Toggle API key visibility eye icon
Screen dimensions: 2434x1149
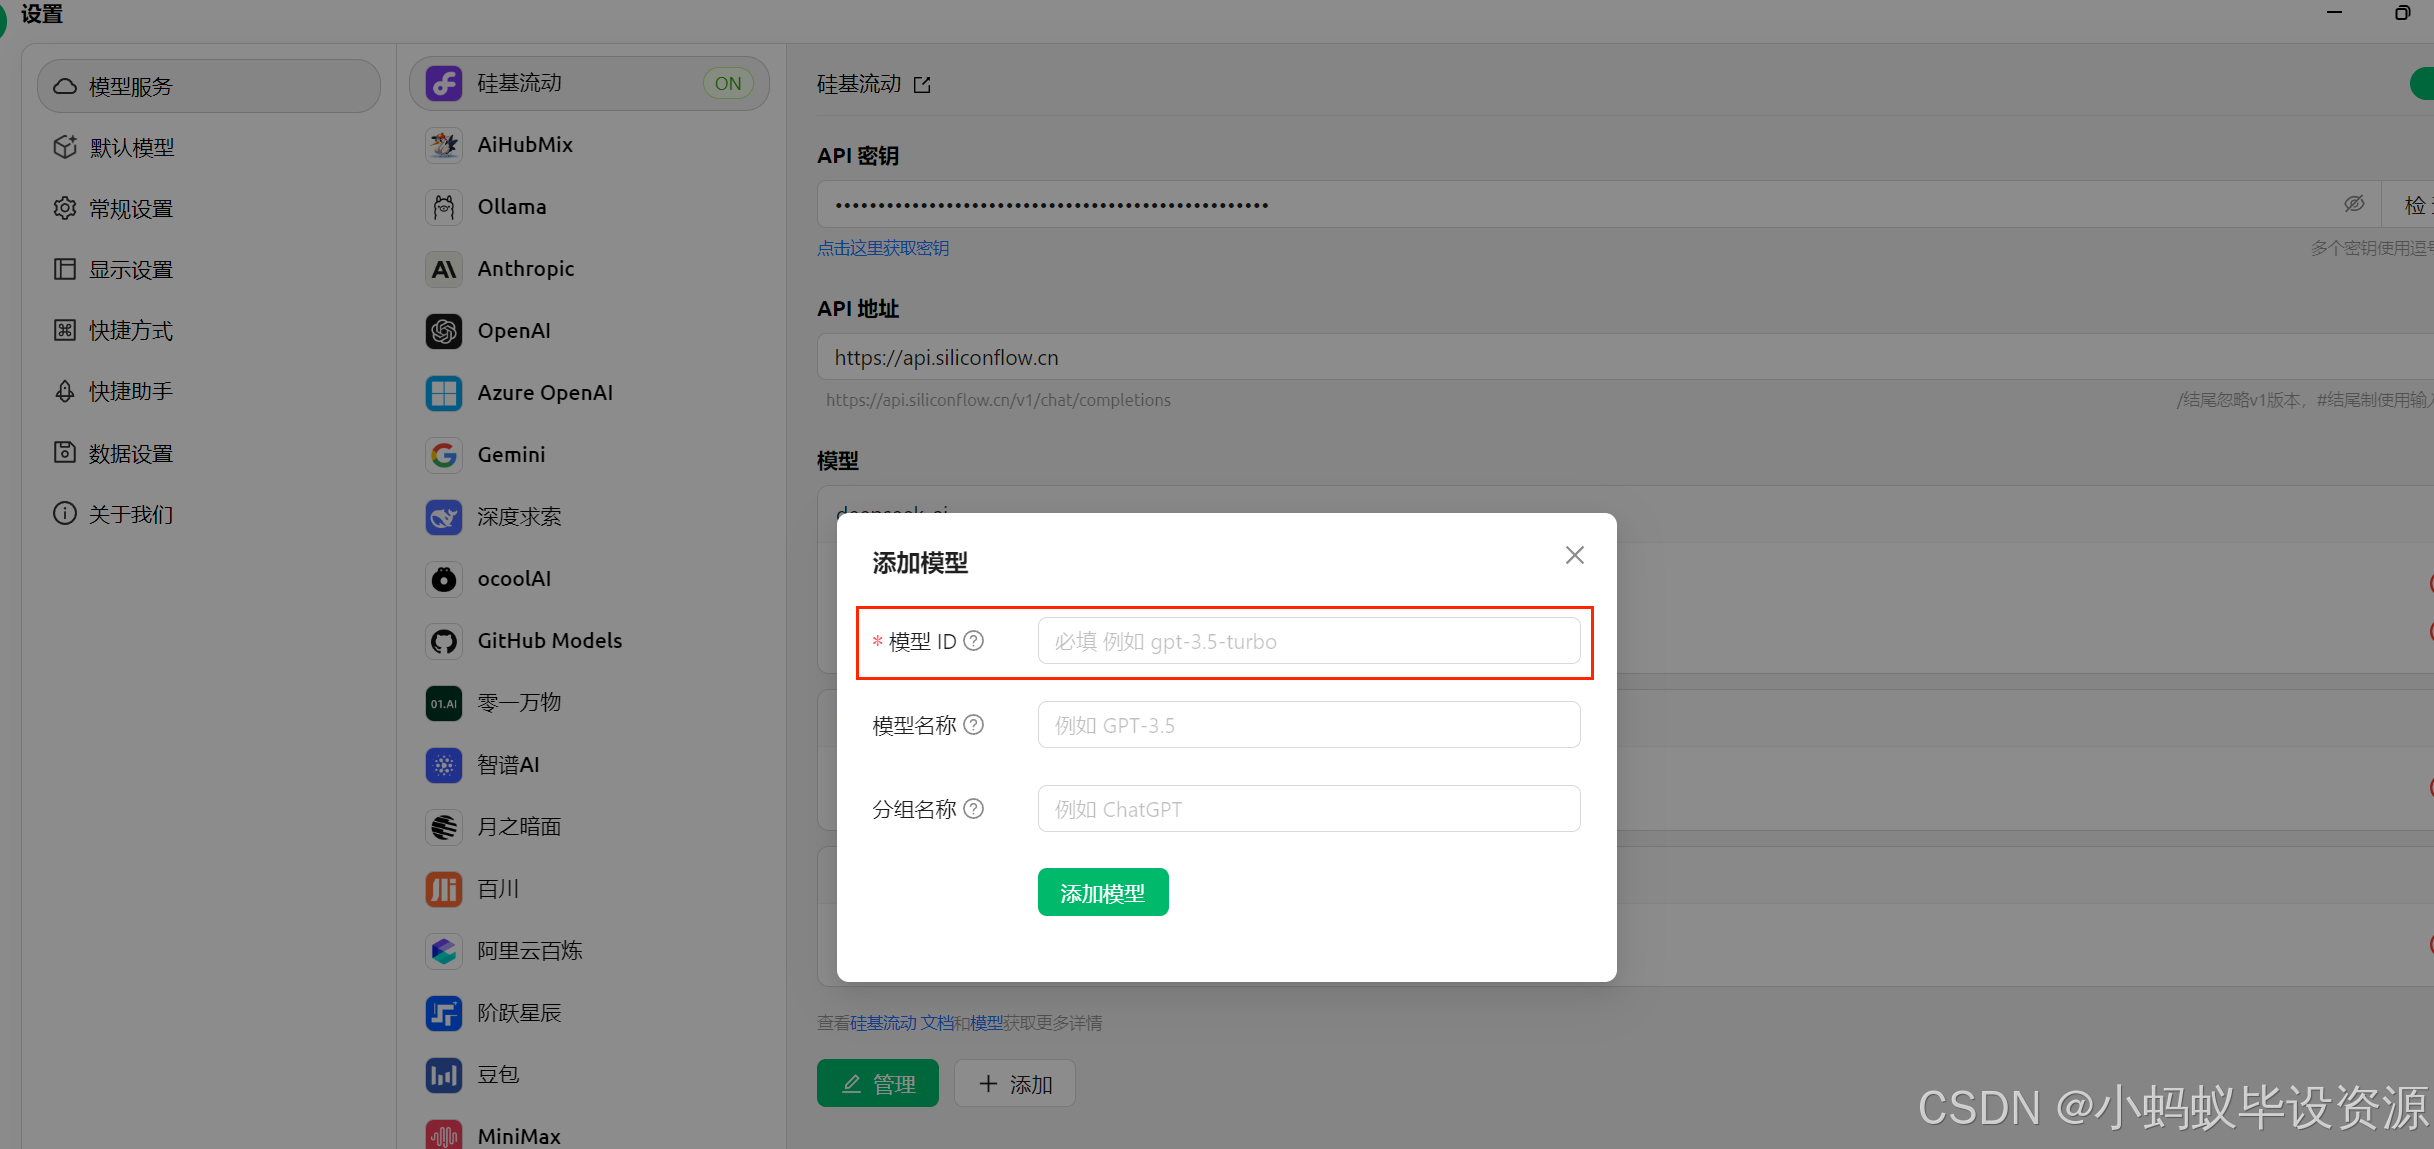tap(2354, 204)
